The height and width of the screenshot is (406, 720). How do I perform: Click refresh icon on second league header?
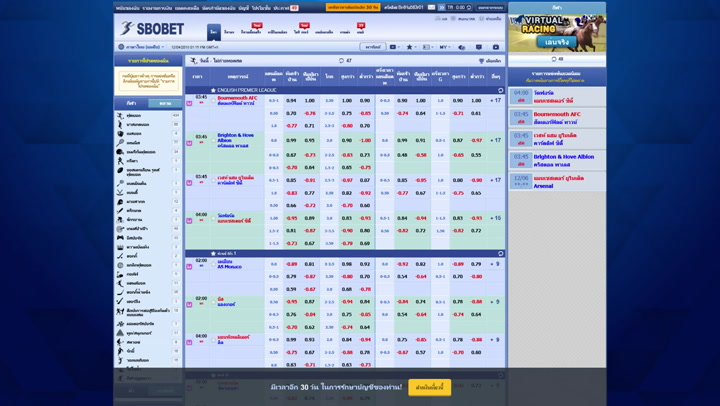click(501, 254)
